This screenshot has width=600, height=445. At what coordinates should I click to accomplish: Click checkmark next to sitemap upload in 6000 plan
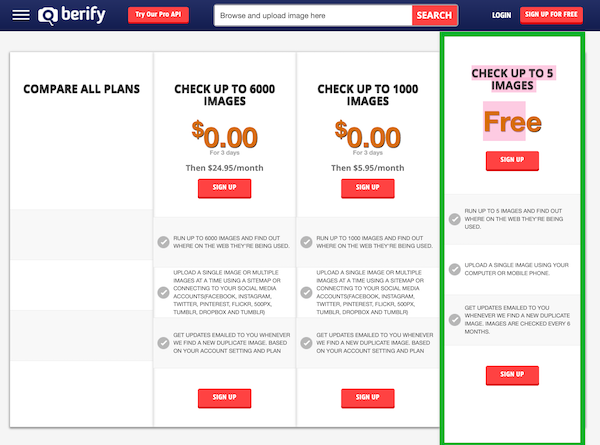point(163,293)
